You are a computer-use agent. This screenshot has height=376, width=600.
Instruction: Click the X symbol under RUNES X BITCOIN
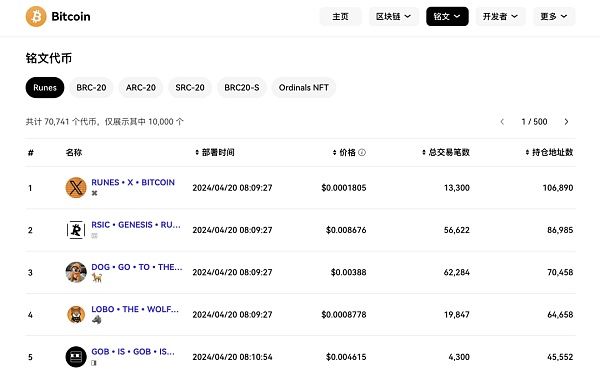coord(95,193)
